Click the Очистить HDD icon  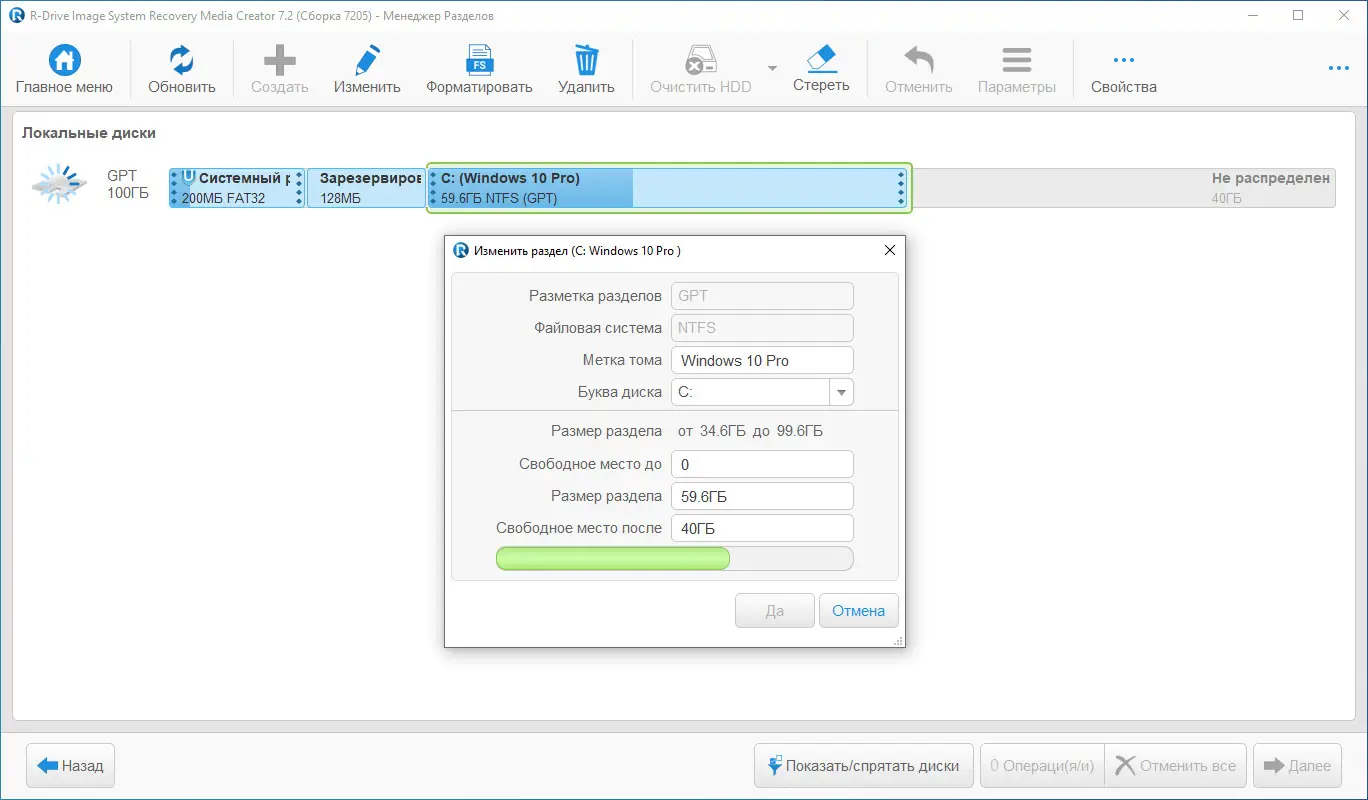(700, 60)
